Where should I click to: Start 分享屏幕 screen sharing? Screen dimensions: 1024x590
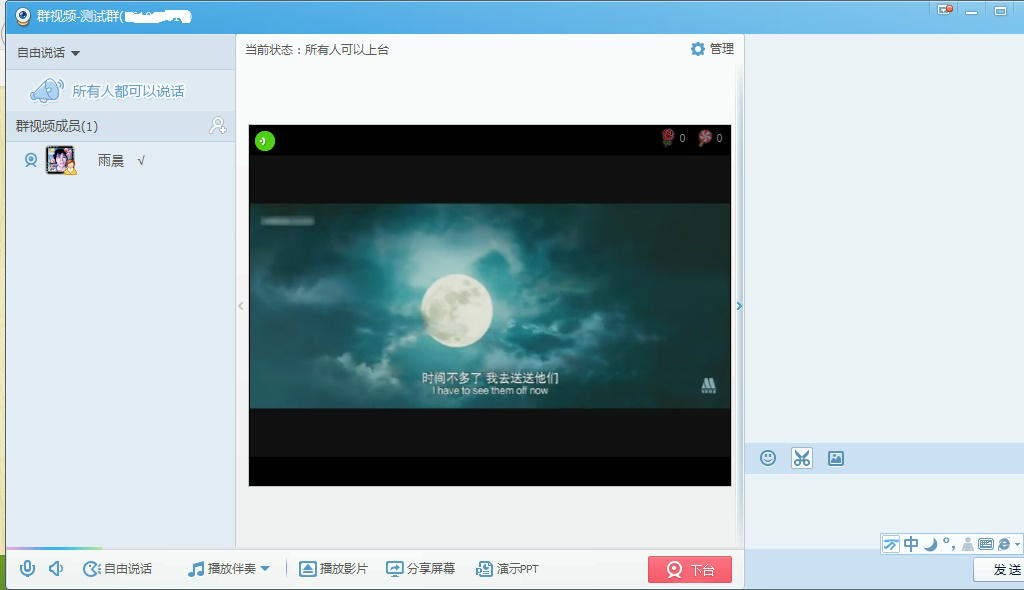[x=421, y=568]
